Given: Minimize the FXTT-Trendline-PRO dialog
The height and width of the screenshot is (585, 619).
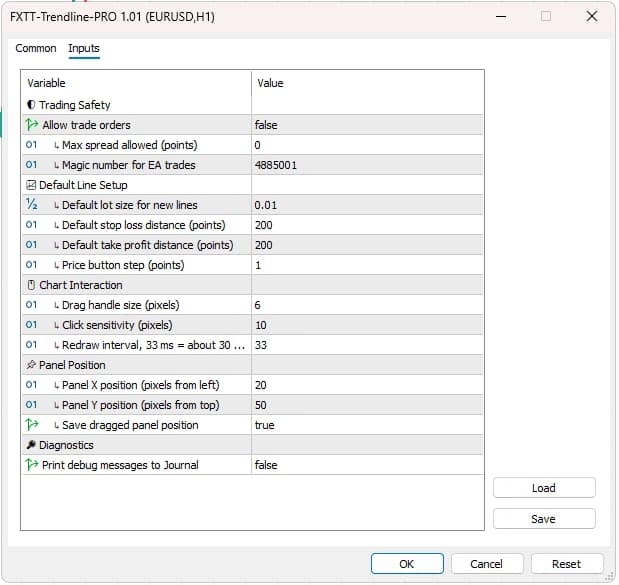Looking at the screenshot, I should point(501,17).
